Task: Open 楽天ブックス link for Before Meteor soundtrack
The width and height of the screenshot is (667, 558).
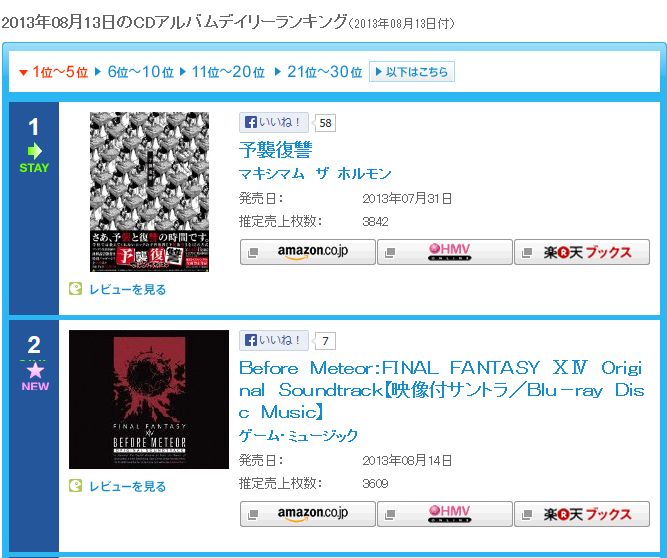Action: tap(582, 514)
